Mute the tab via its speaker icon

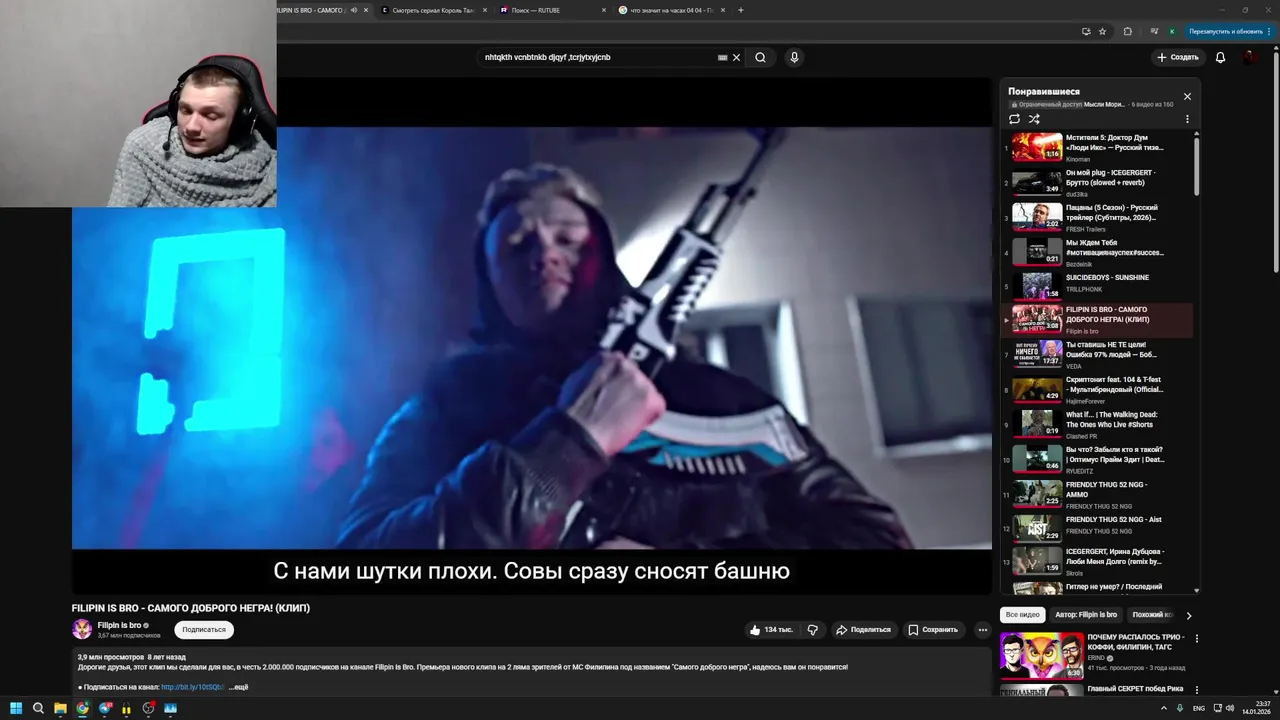(x=354, y=10)
